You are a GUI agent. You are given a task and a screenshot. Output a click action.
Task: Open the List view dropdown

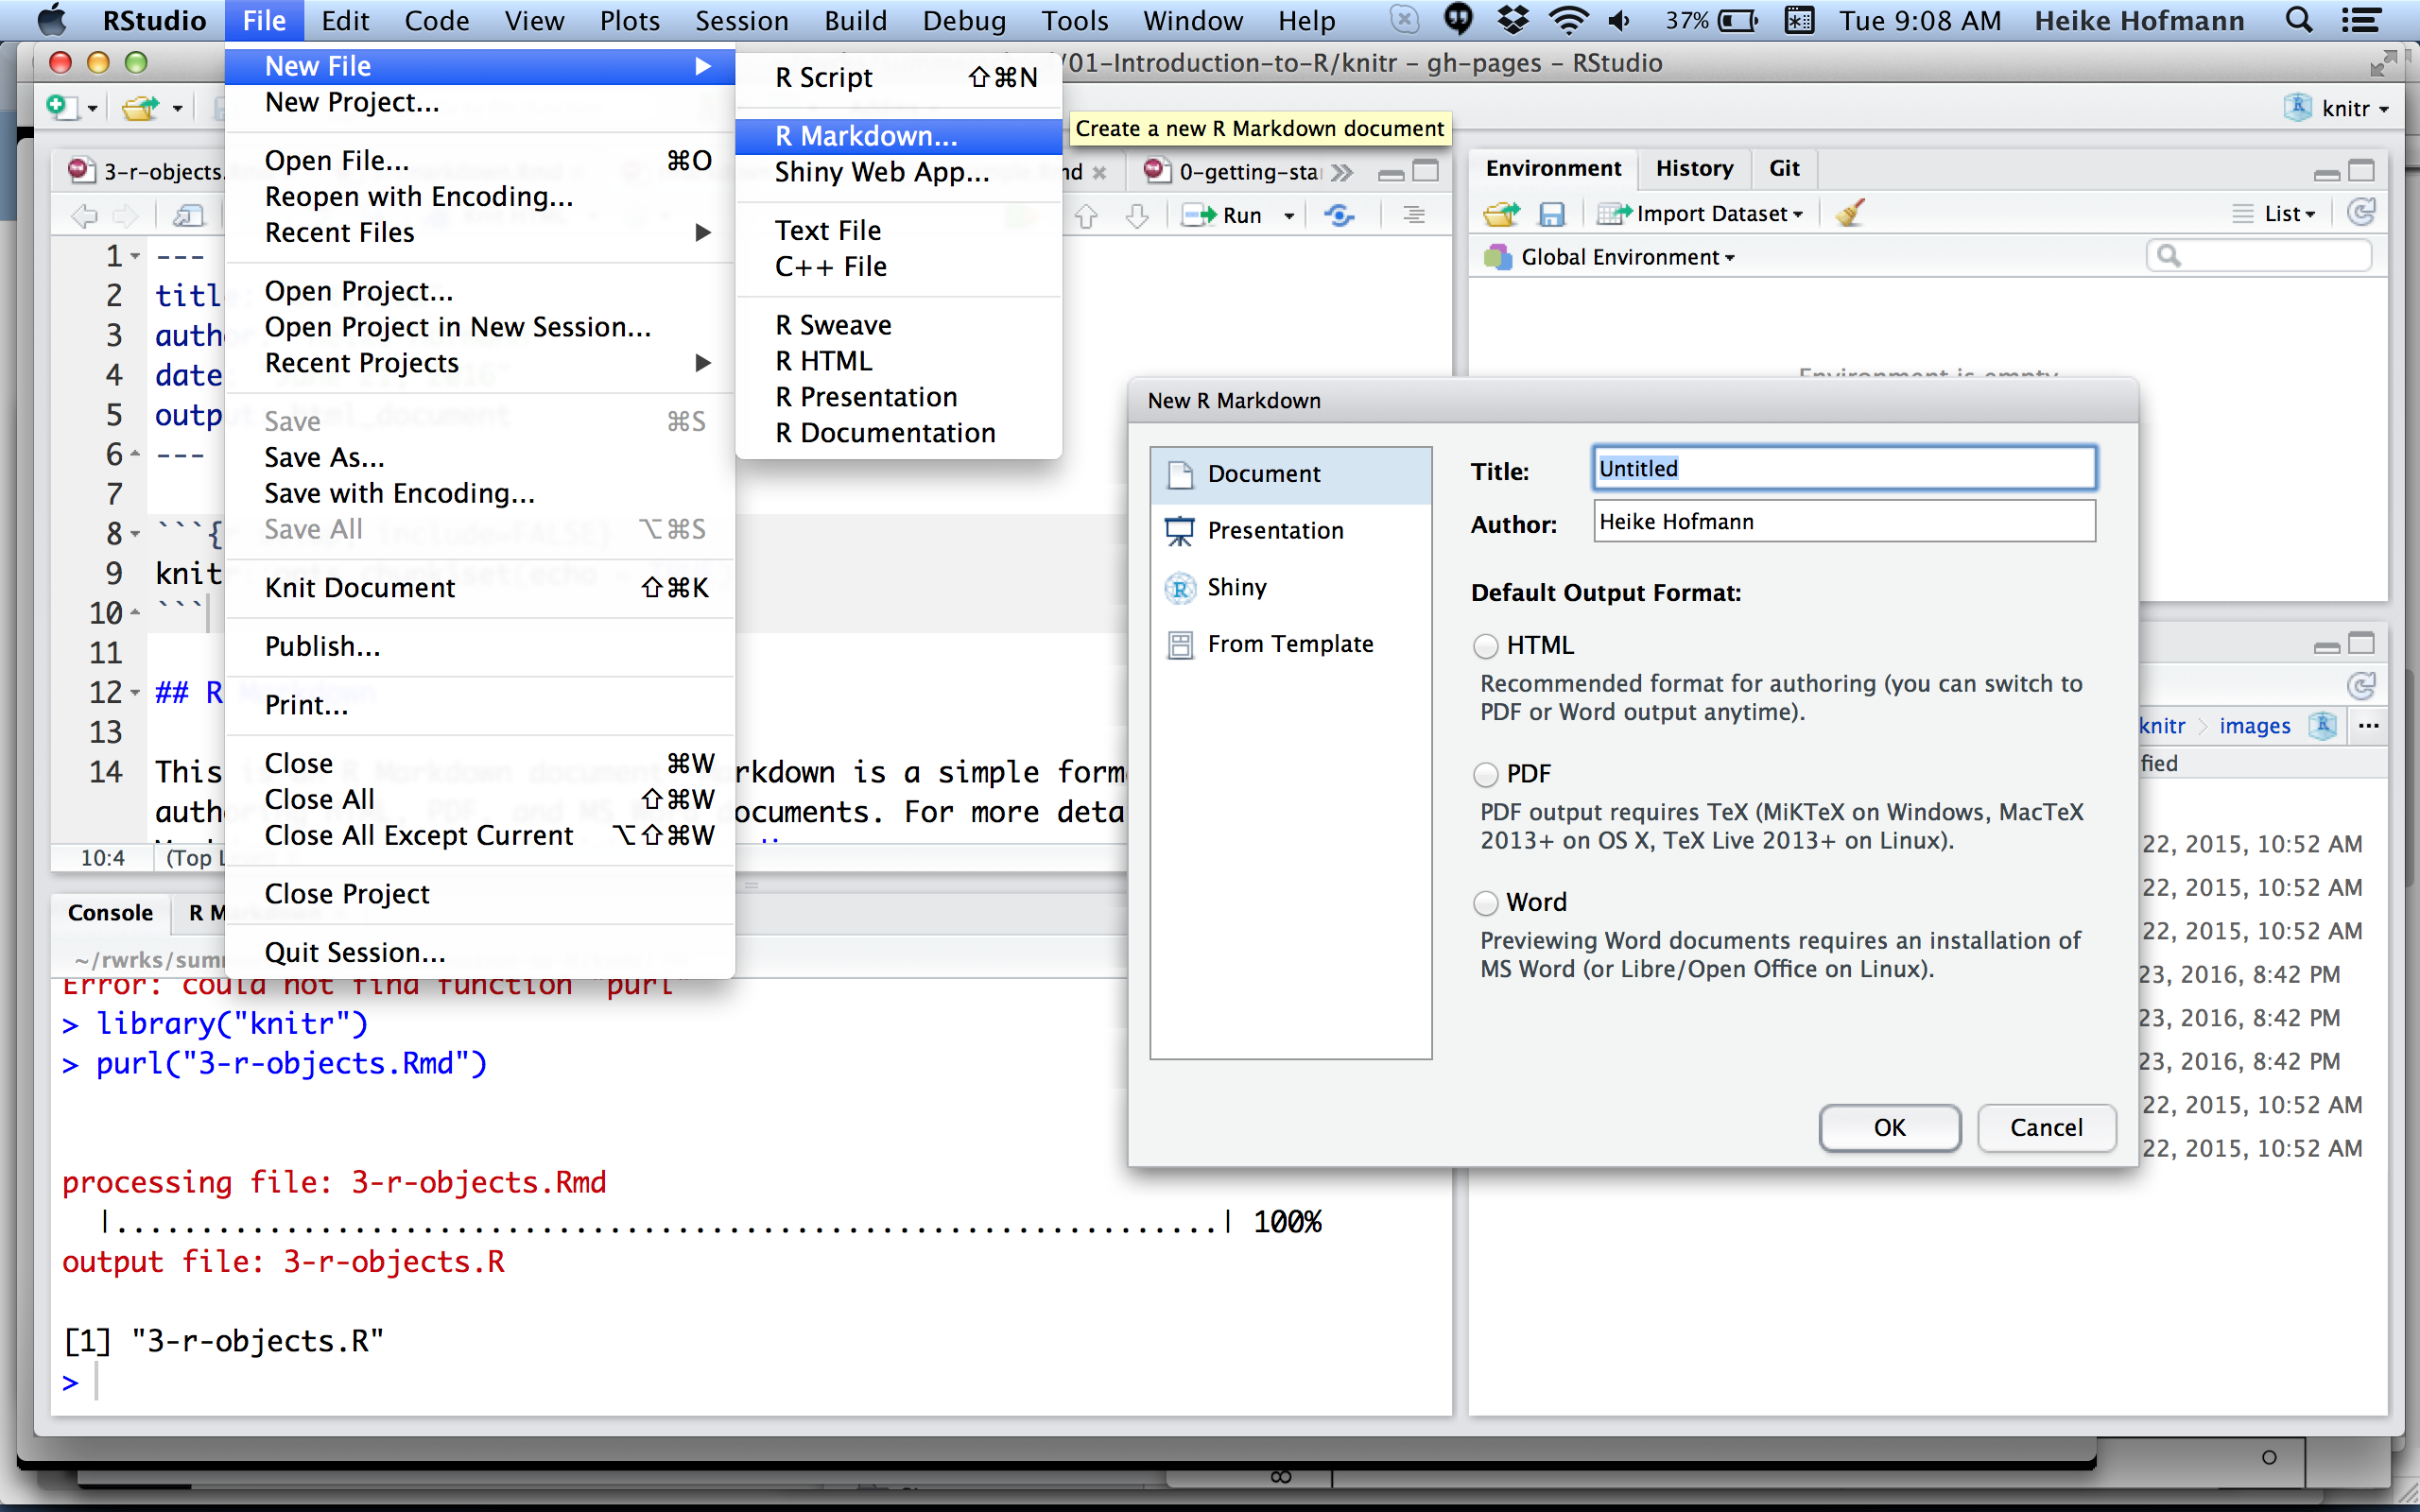(2288, 213)
